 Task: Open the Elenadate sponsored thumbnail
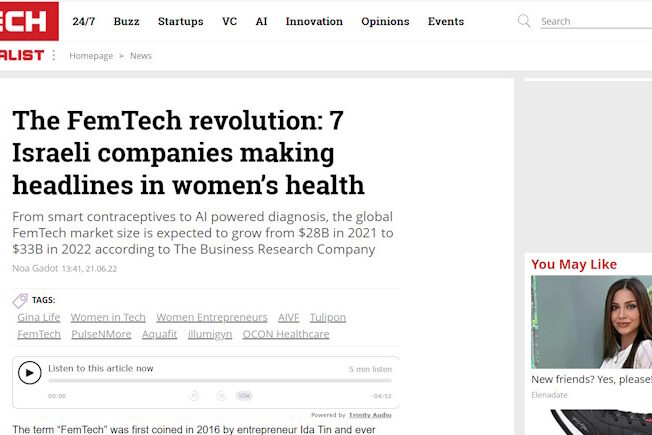point(591,322)
